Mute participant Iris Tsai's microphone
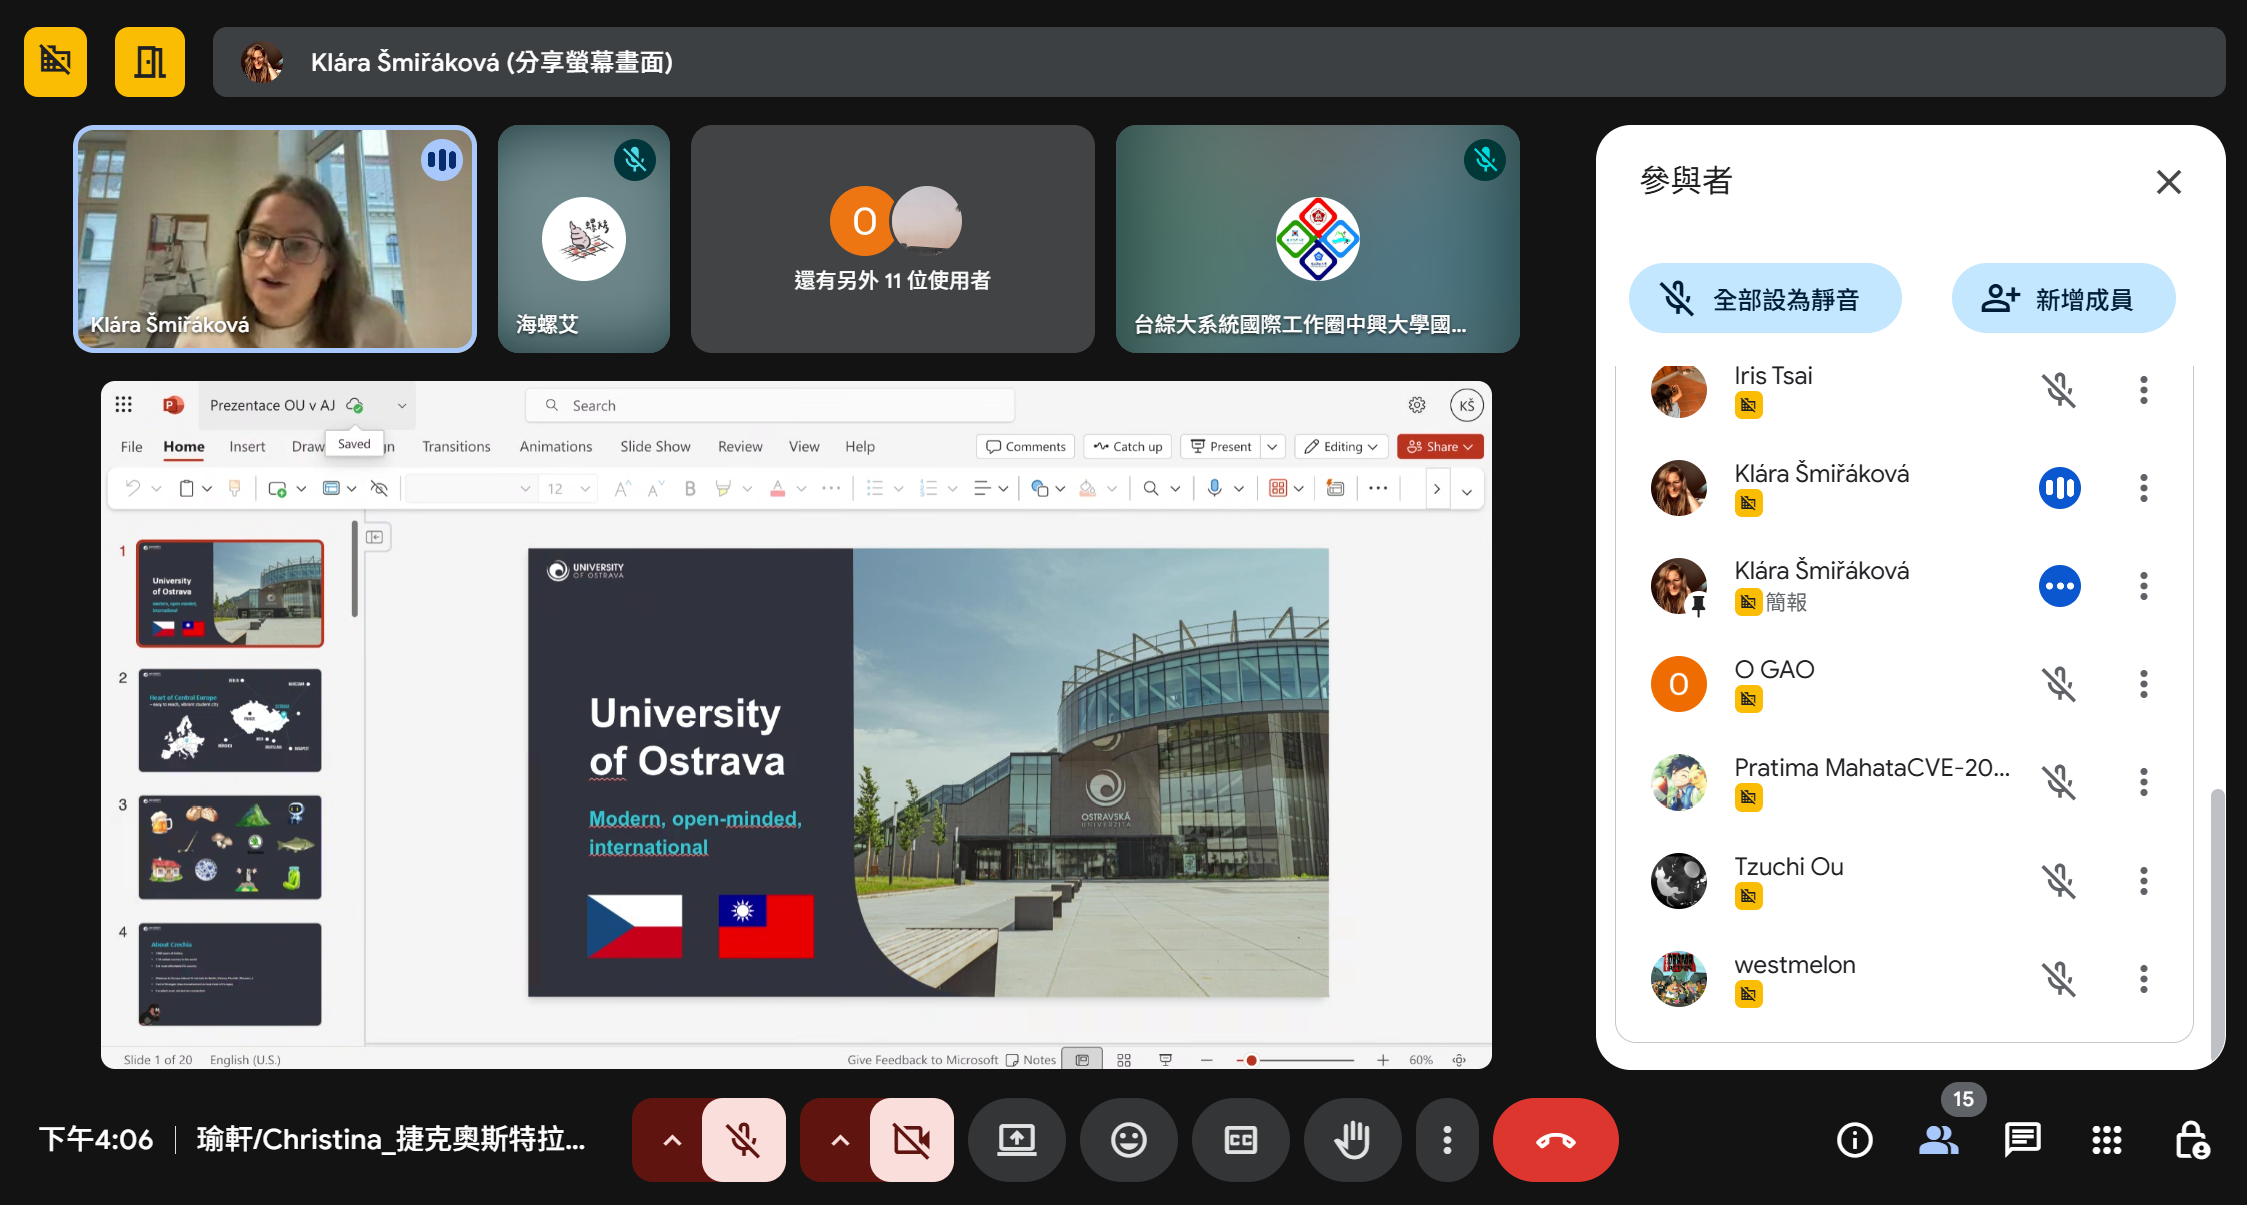Screen dimensions: 2247x1205 [x=2059, y=390]
